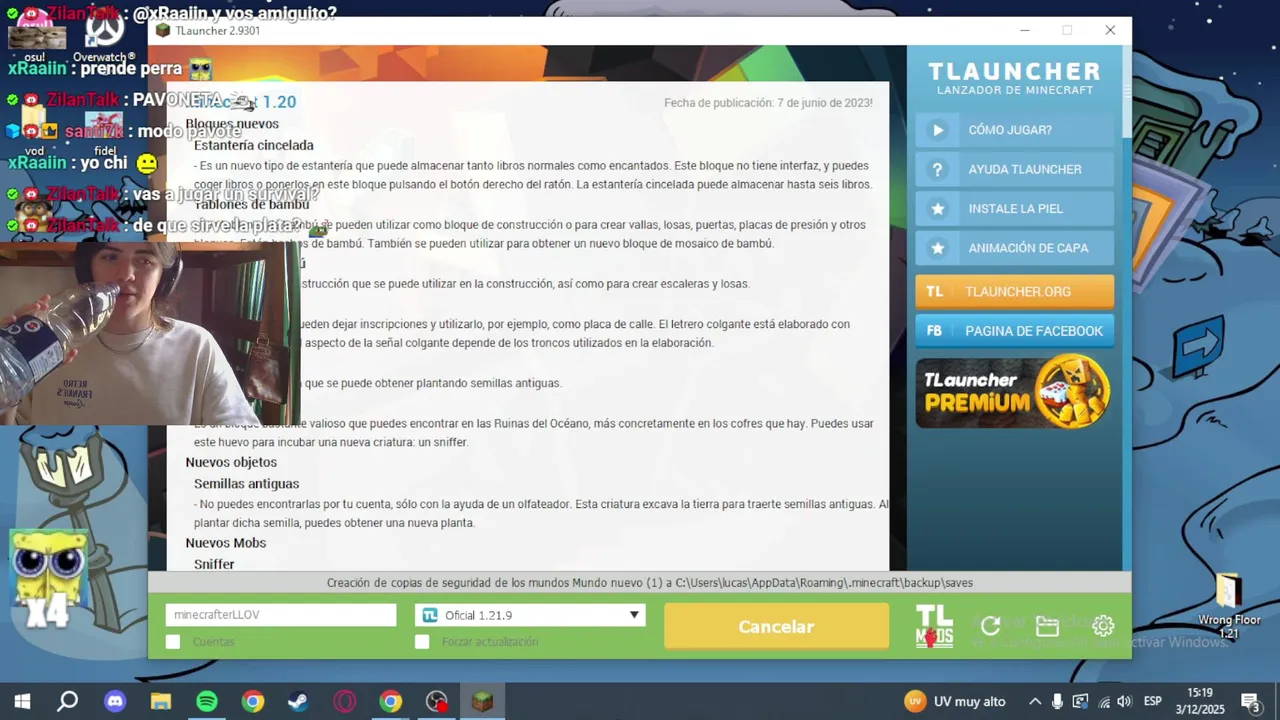The width and height of the screenshot is (1280, 720).
Task: Click TL icon on TLauncher.org button
Action: tap(934, 291)
